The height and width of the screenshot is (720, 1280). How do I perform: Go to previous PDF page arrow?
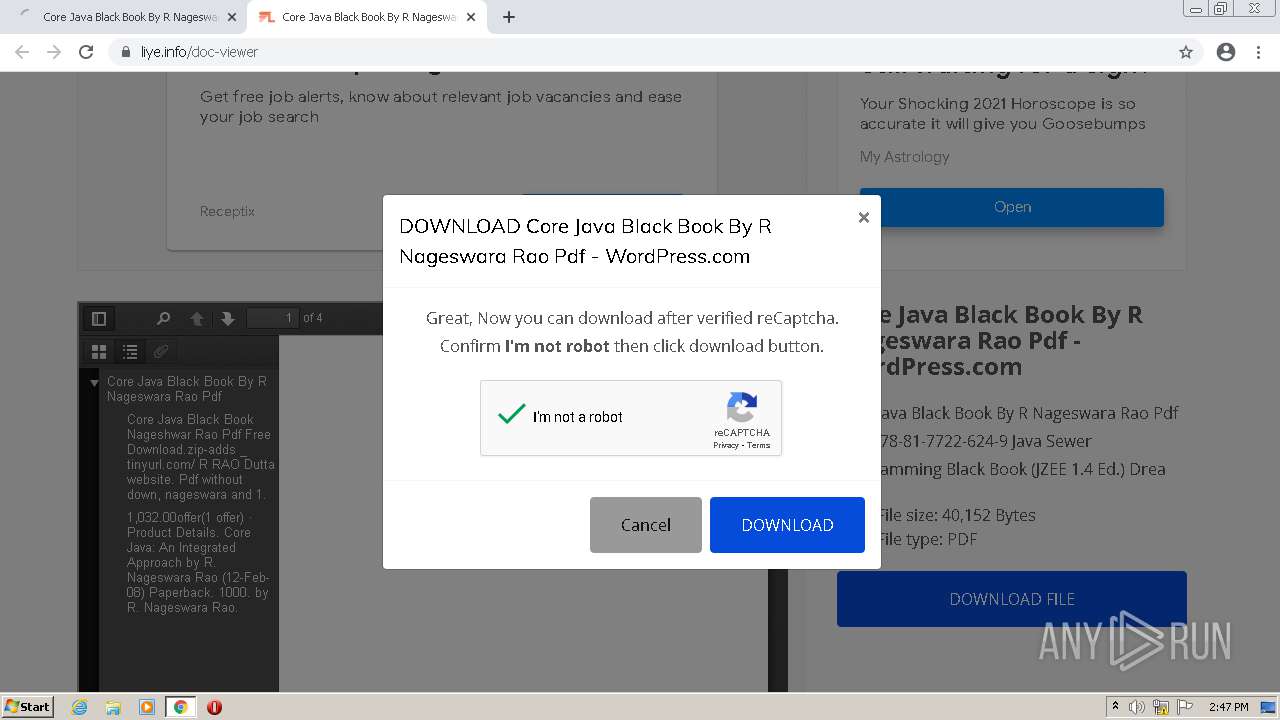[x=197, y=318]
